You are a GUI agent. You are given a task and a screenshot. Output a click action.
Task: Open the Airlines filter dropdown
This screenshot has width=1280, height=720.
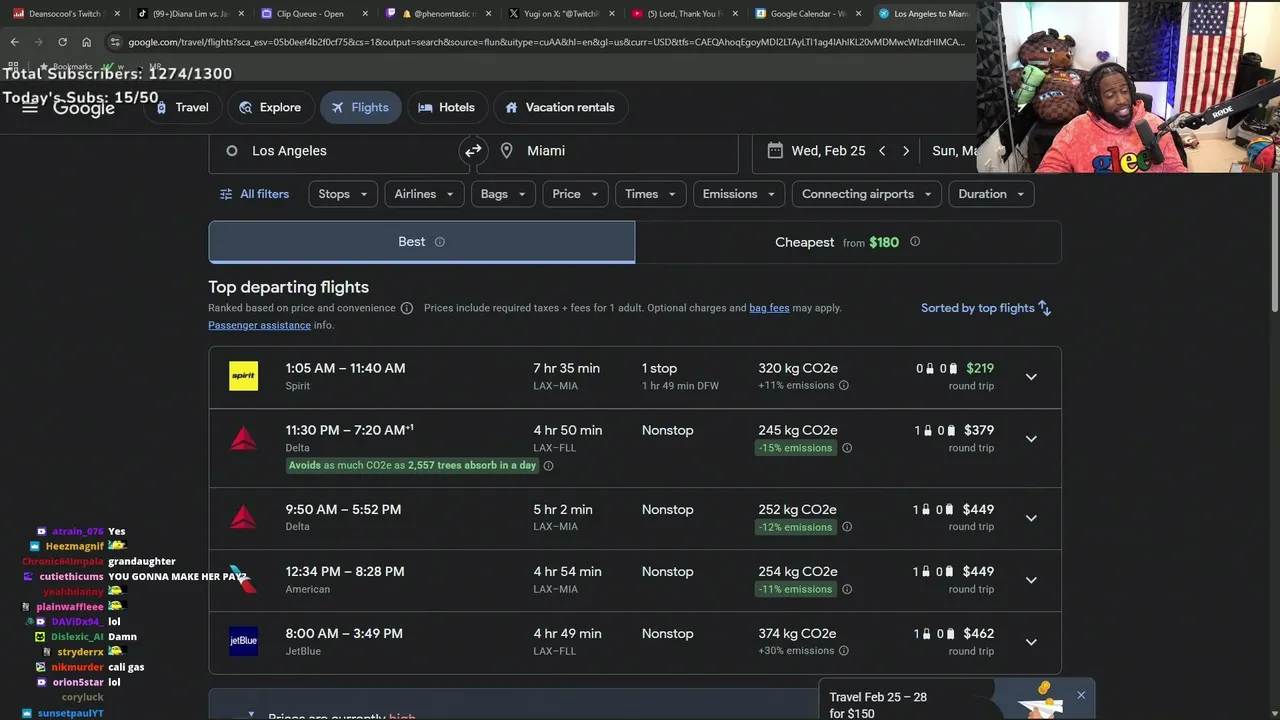pyautogui.click(x=424, y=194)
